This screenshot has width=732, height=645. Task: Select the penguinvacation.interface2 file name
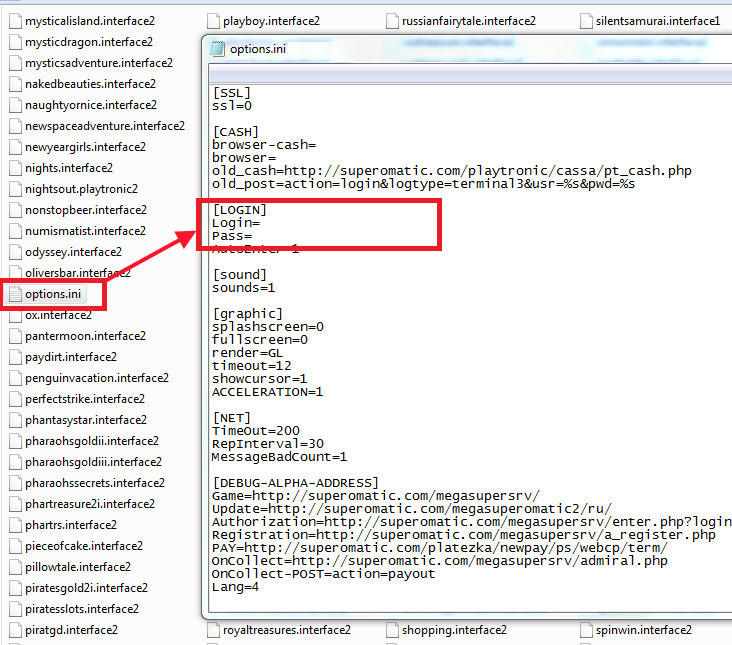click(96, 378)
